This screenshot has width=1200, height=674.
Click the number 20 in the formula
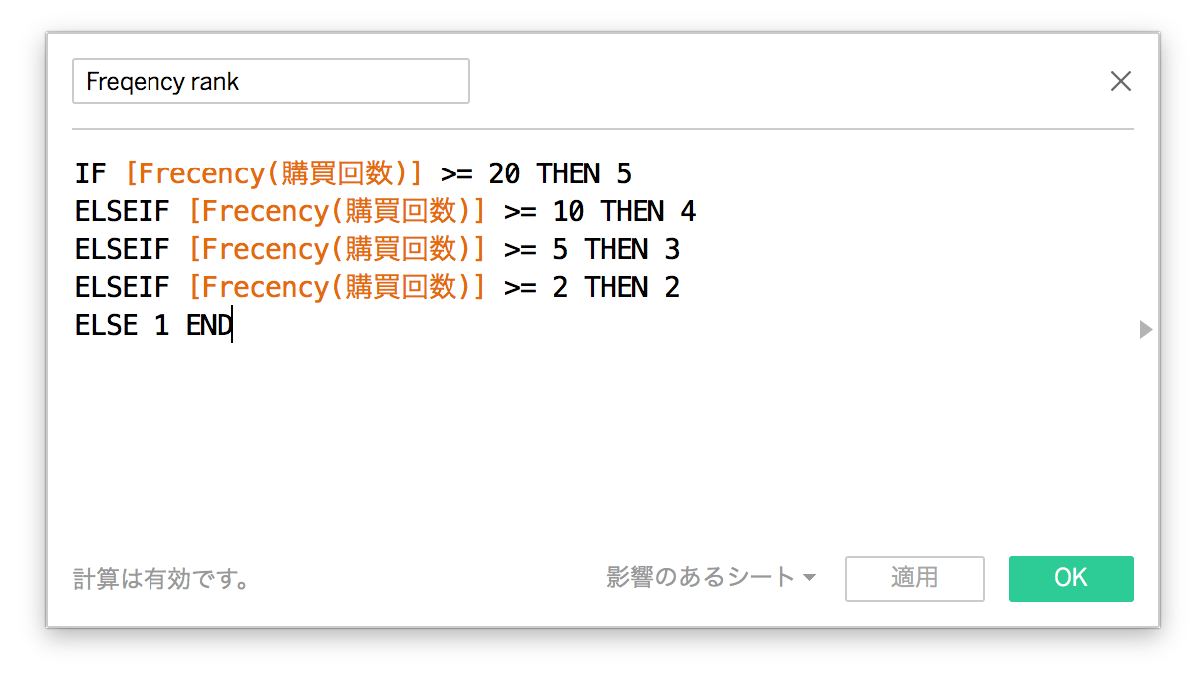coord(504,174)
